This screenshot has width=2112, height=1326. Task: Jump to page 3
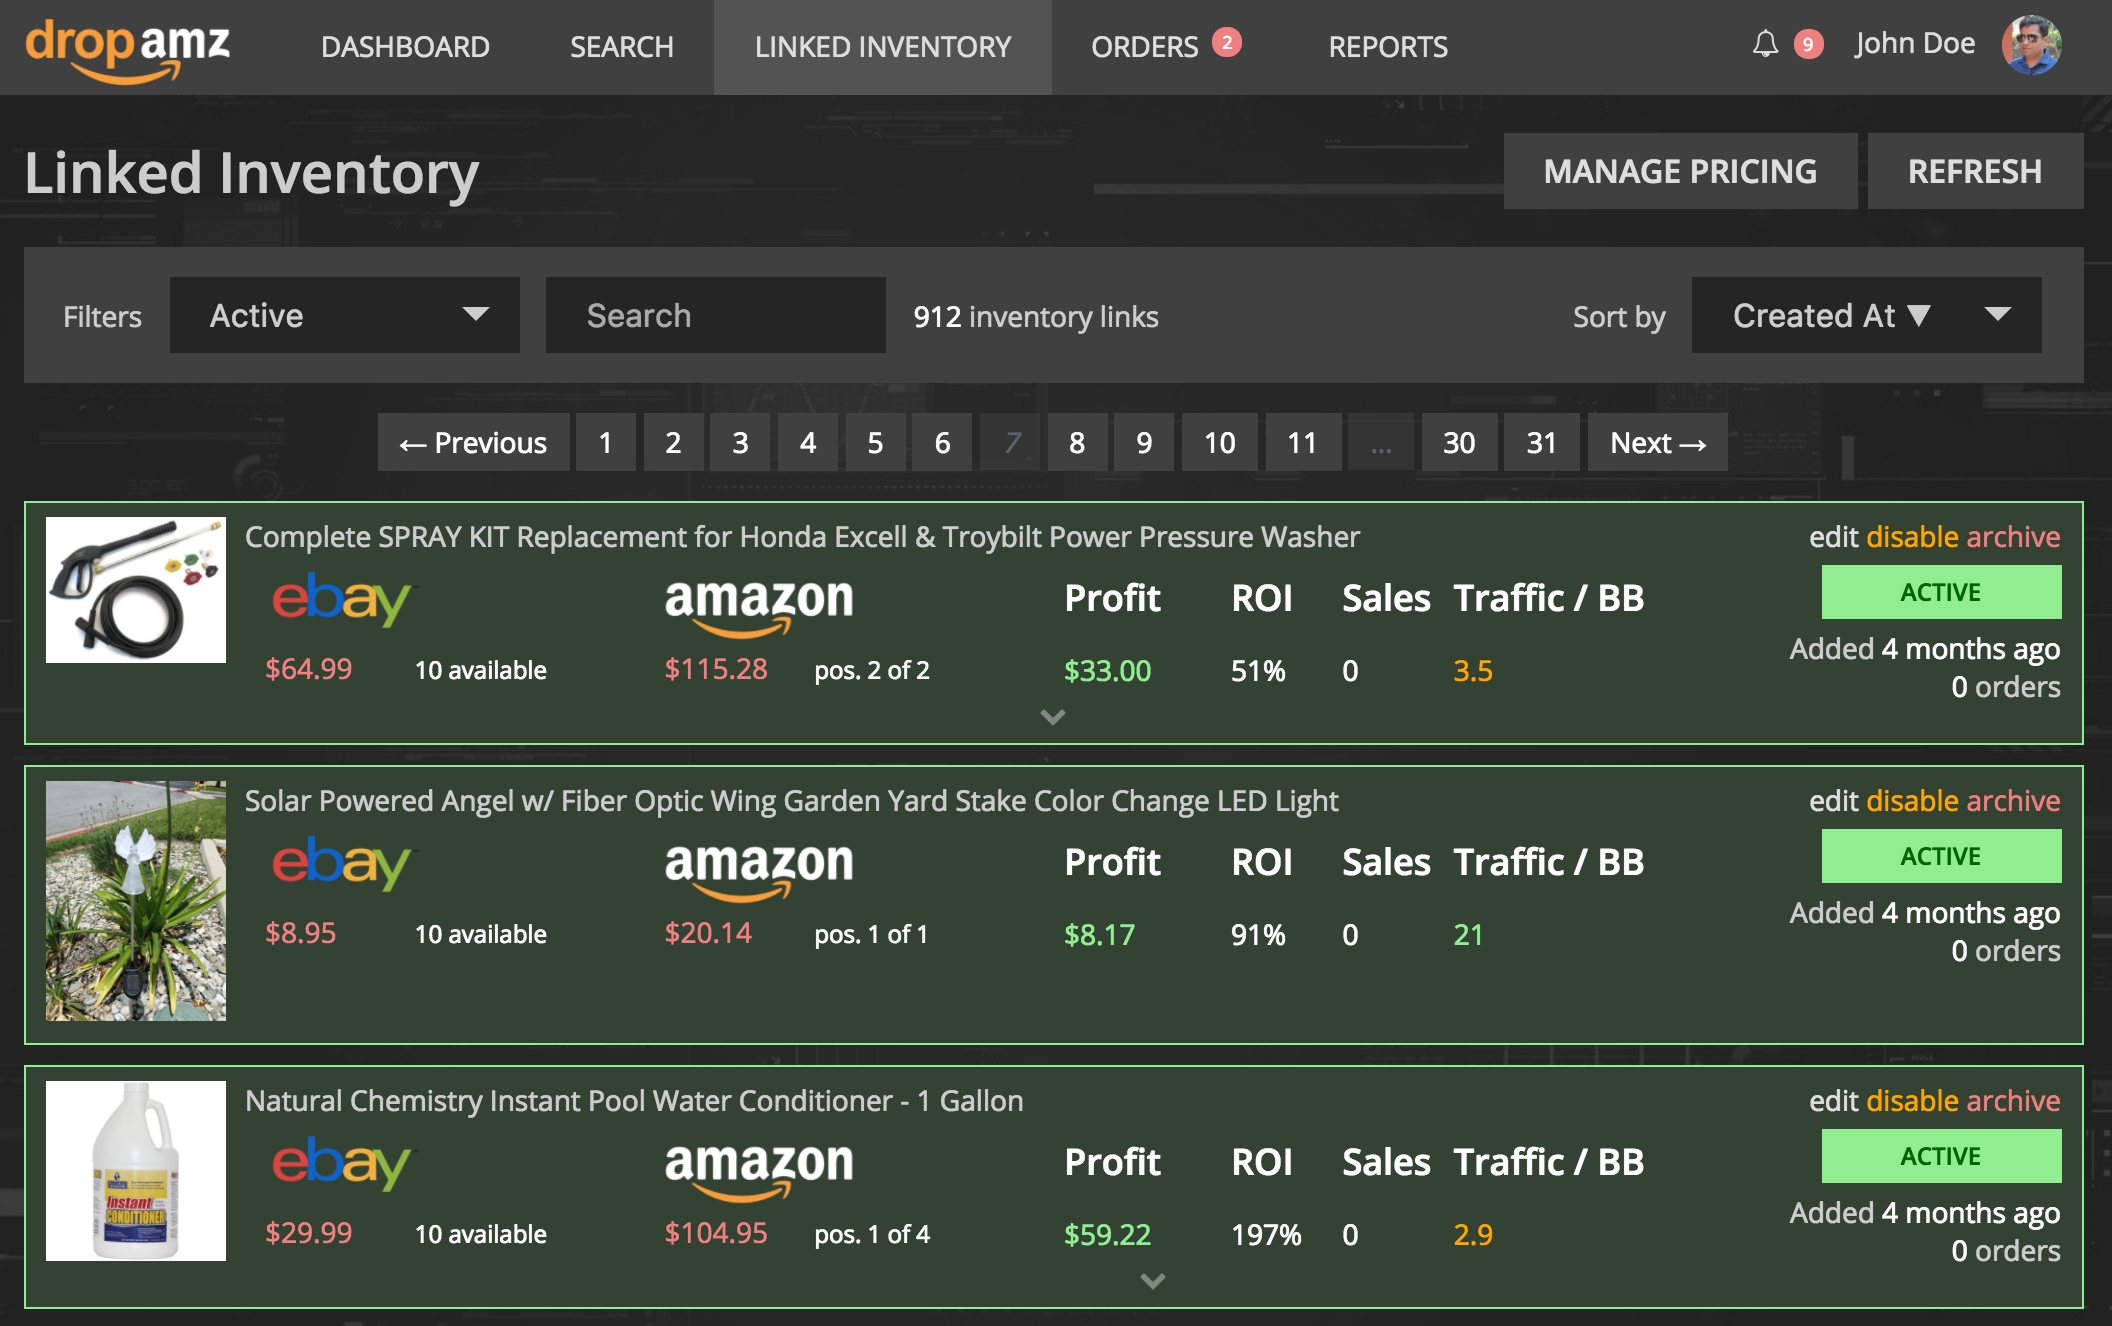click(740, 442)
